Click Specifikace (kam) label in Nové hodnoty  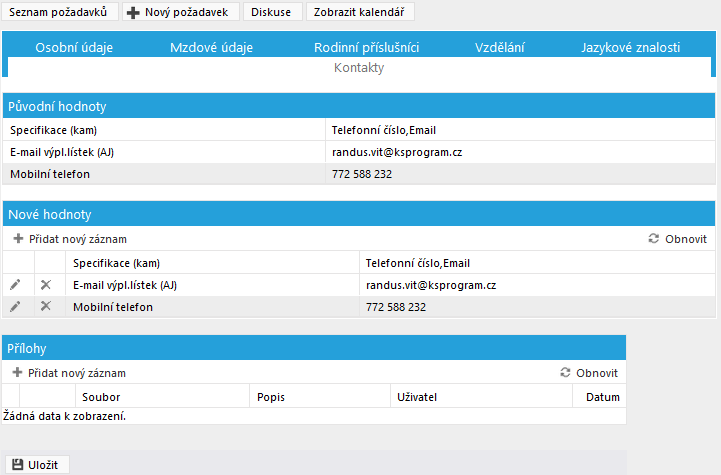116,263
